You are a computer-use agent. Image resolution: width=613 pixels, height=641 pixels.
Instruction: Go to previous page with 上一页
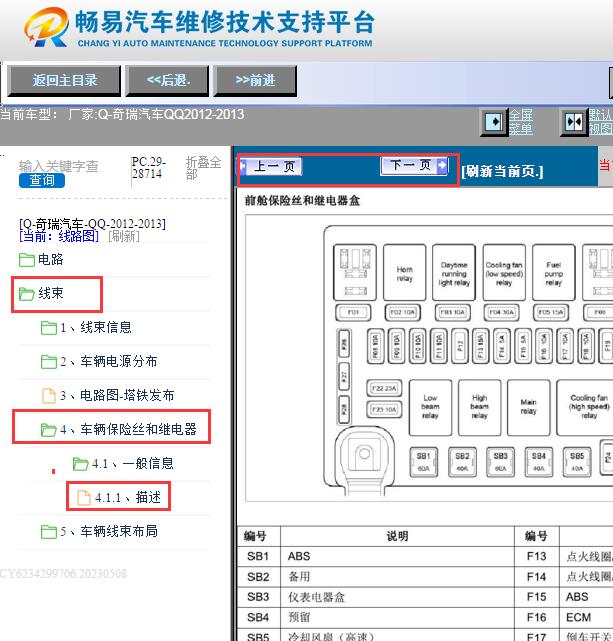tap(271, 166)
